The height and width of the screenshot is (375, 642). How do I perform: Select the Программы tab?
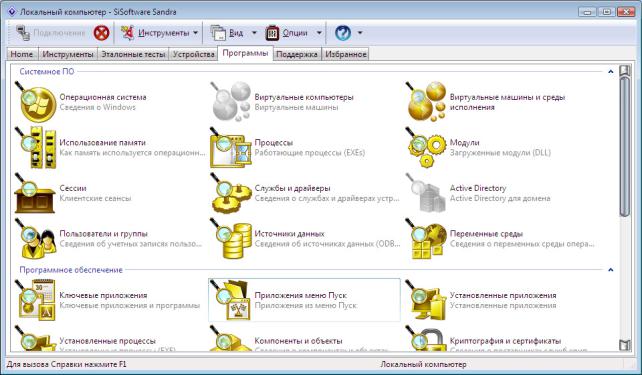(245, 53)
